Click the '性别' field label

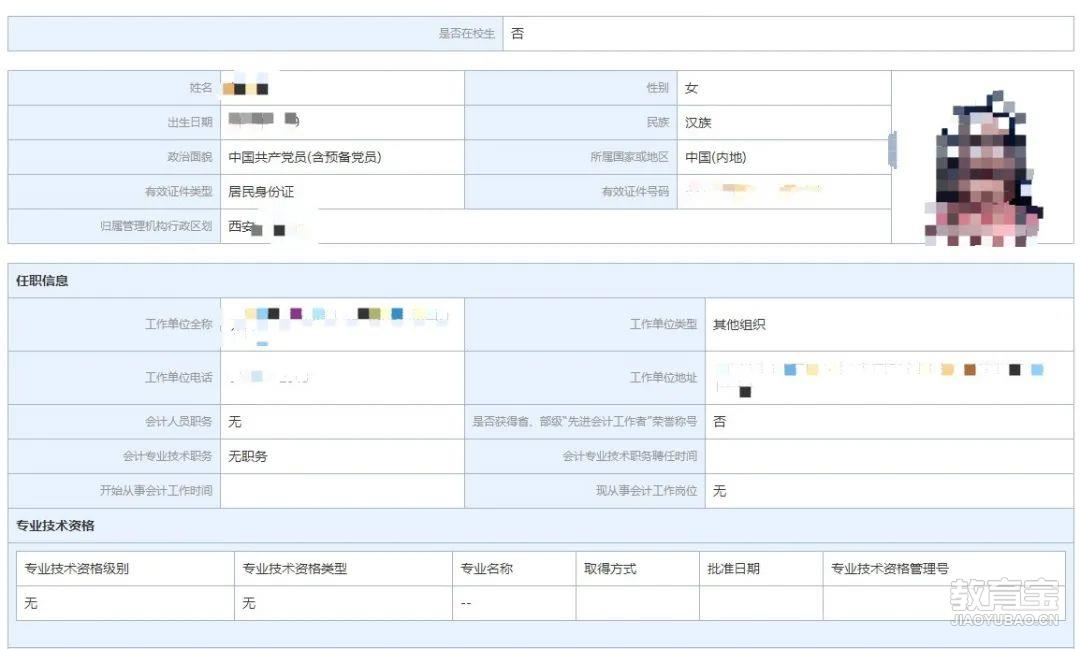(658, 87)
